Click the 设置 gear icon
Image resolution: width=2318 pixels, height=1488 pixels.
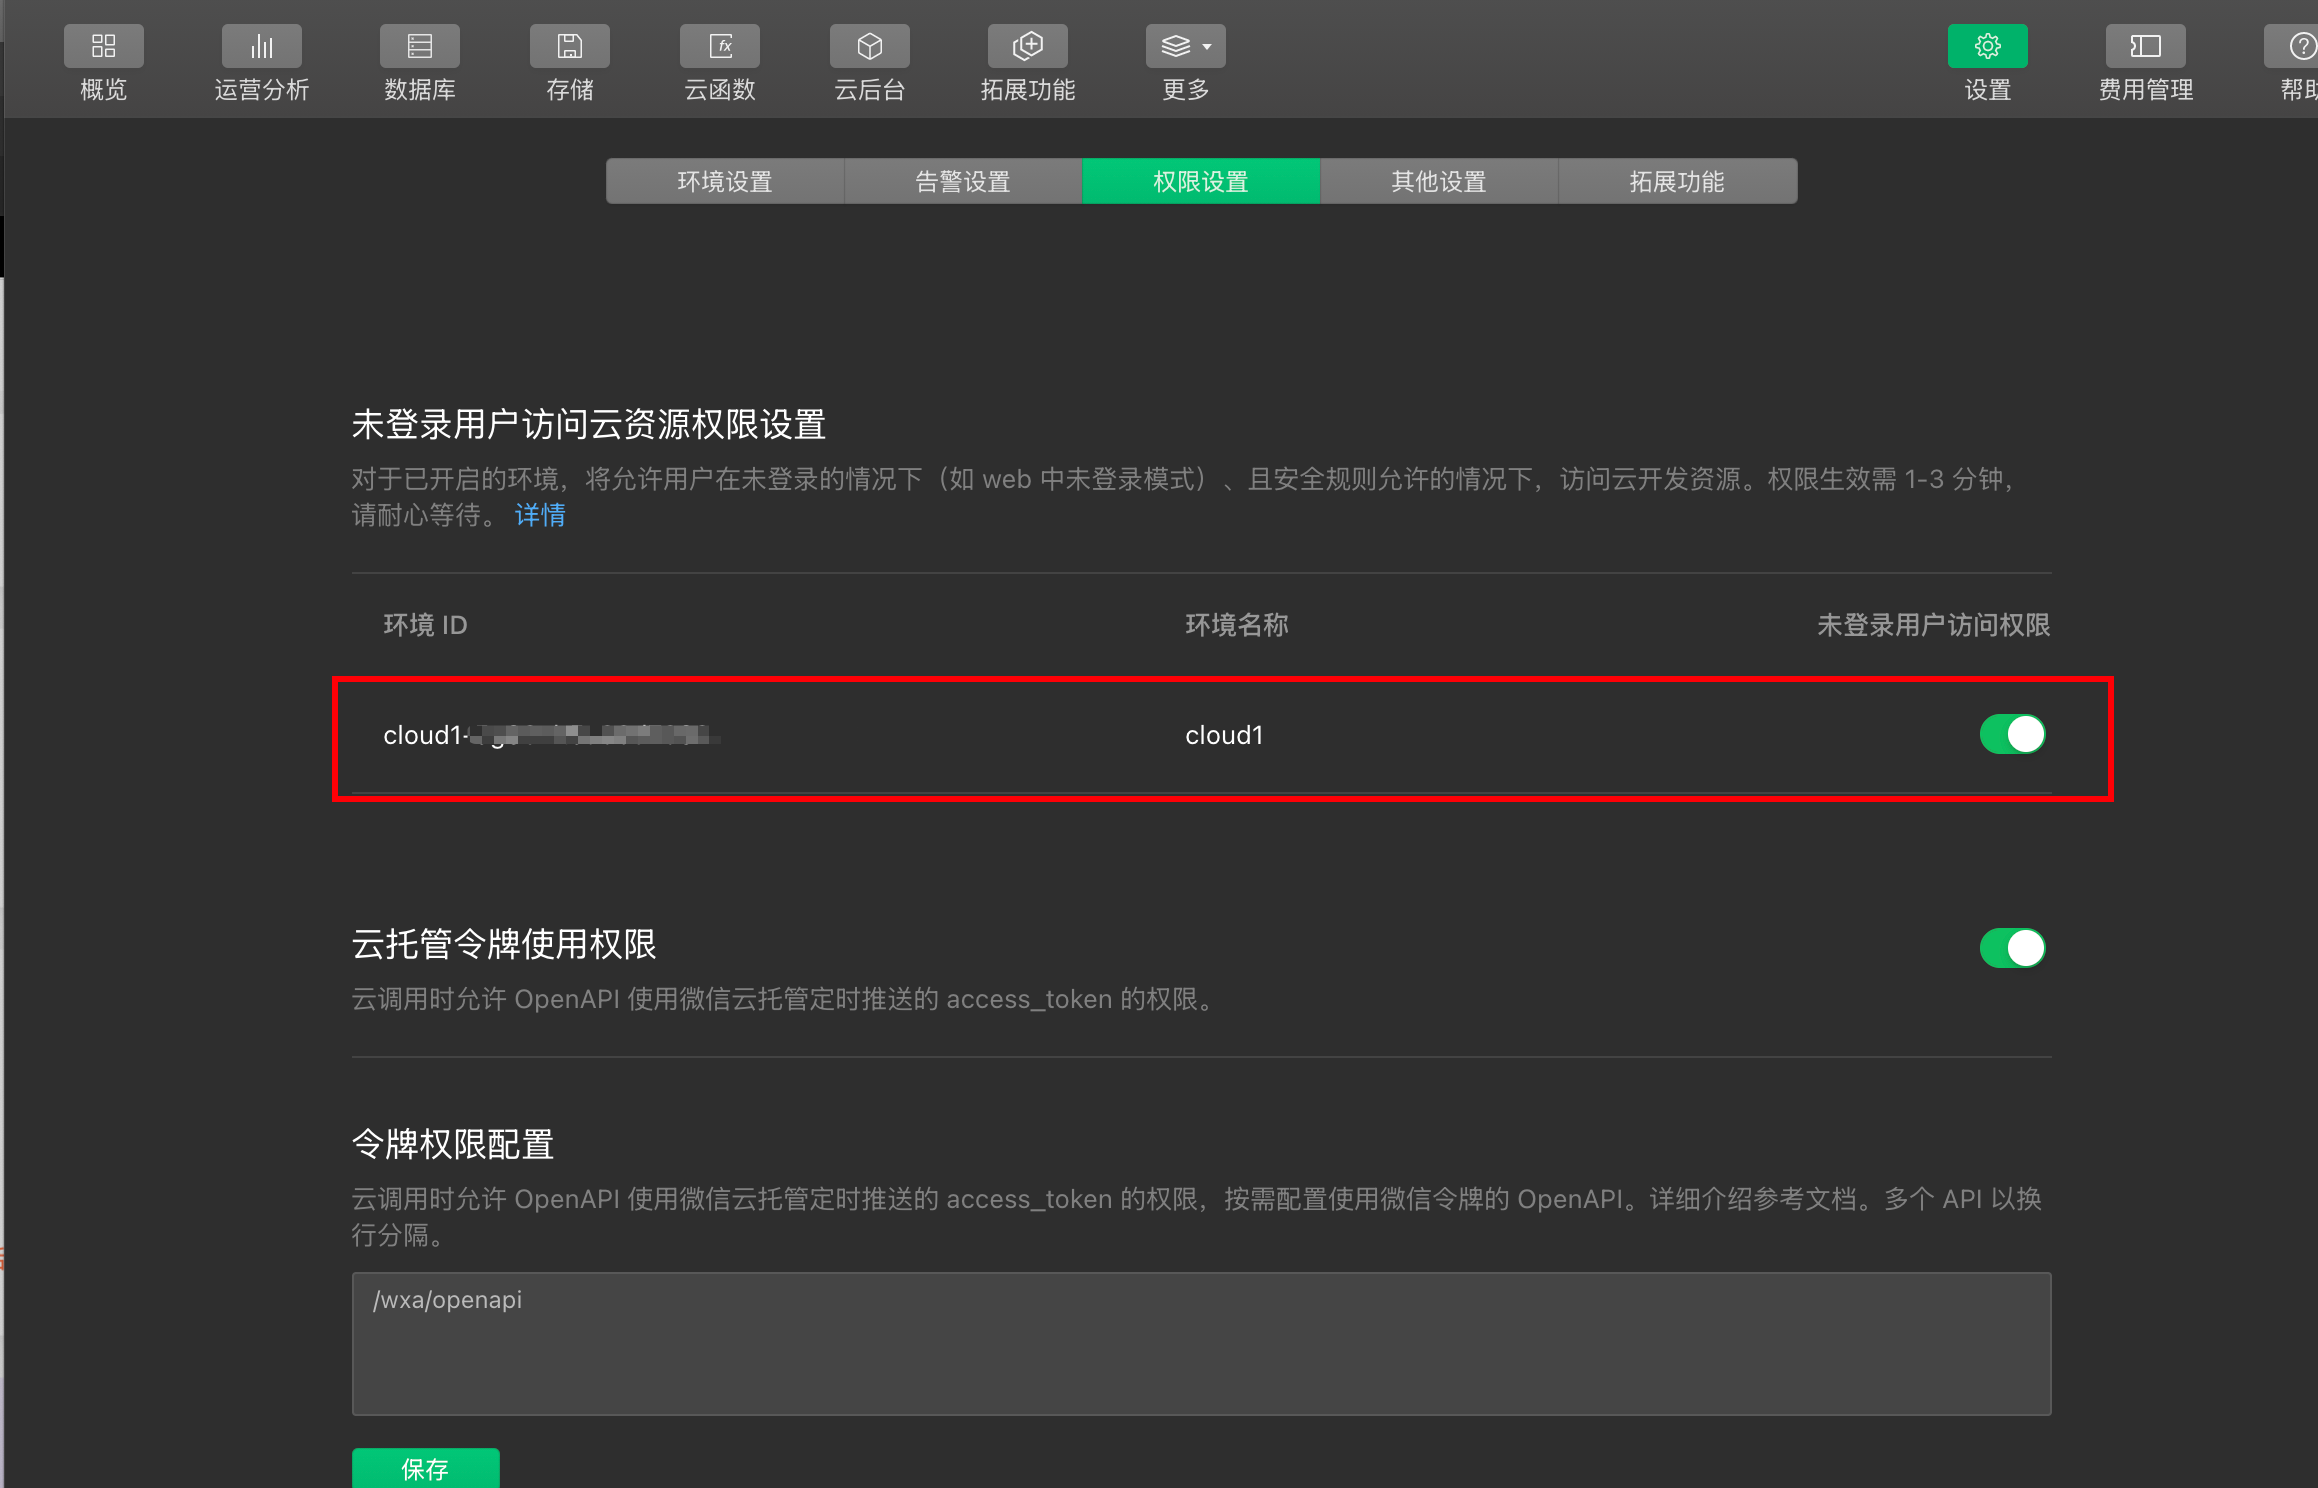(x=1987, y=47)
